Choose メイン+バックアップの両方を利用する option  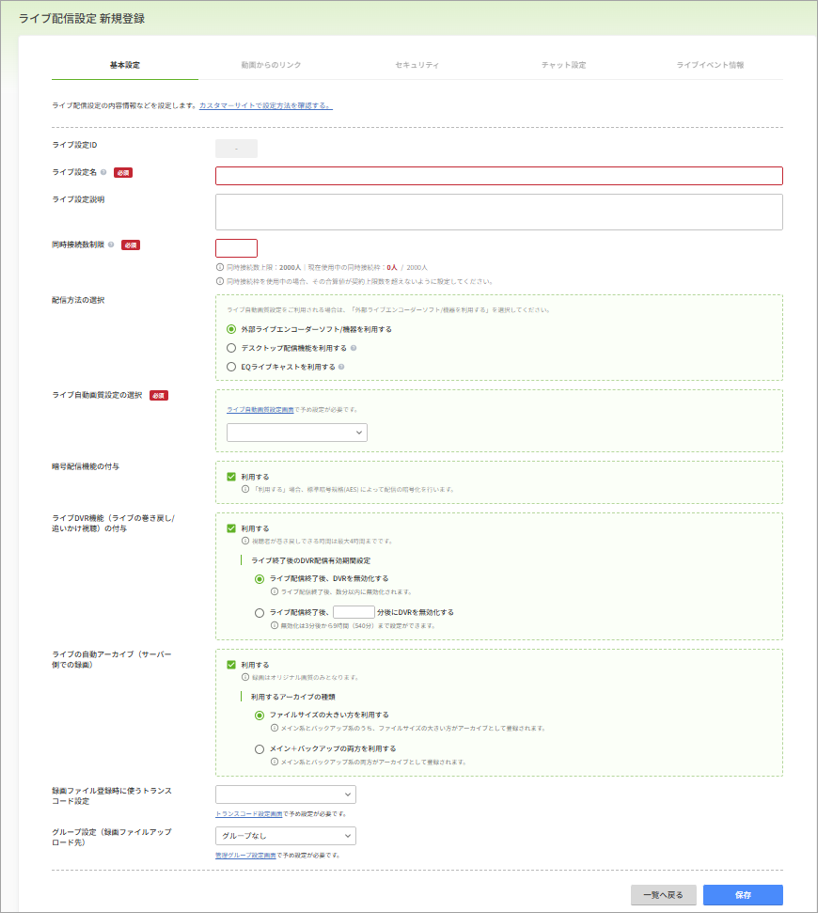[260, 749]
